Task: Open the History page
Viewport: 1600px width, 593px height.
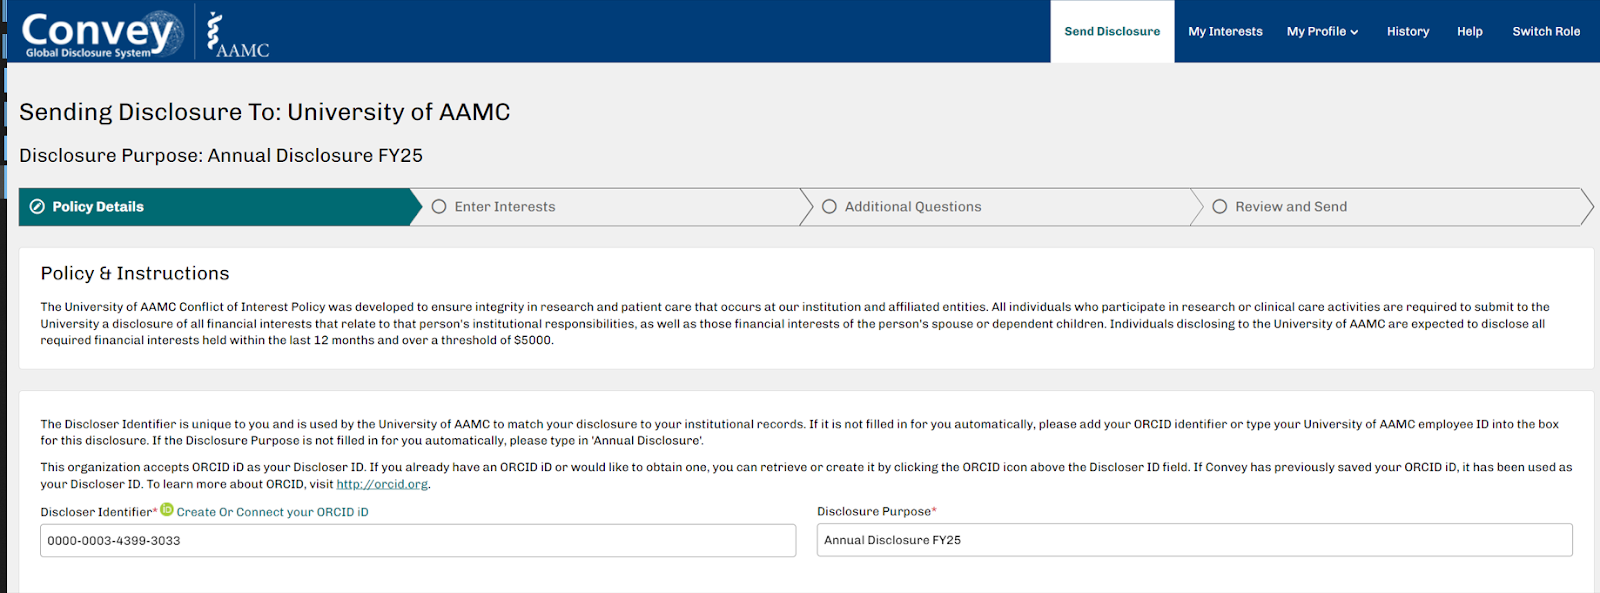Action: 1407,32
